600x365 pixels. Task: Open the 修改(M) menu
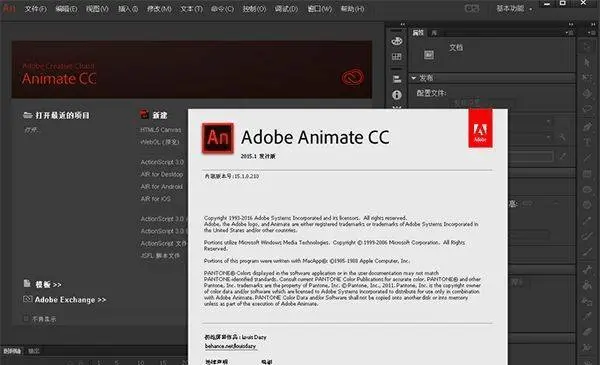tap(159, 8)
